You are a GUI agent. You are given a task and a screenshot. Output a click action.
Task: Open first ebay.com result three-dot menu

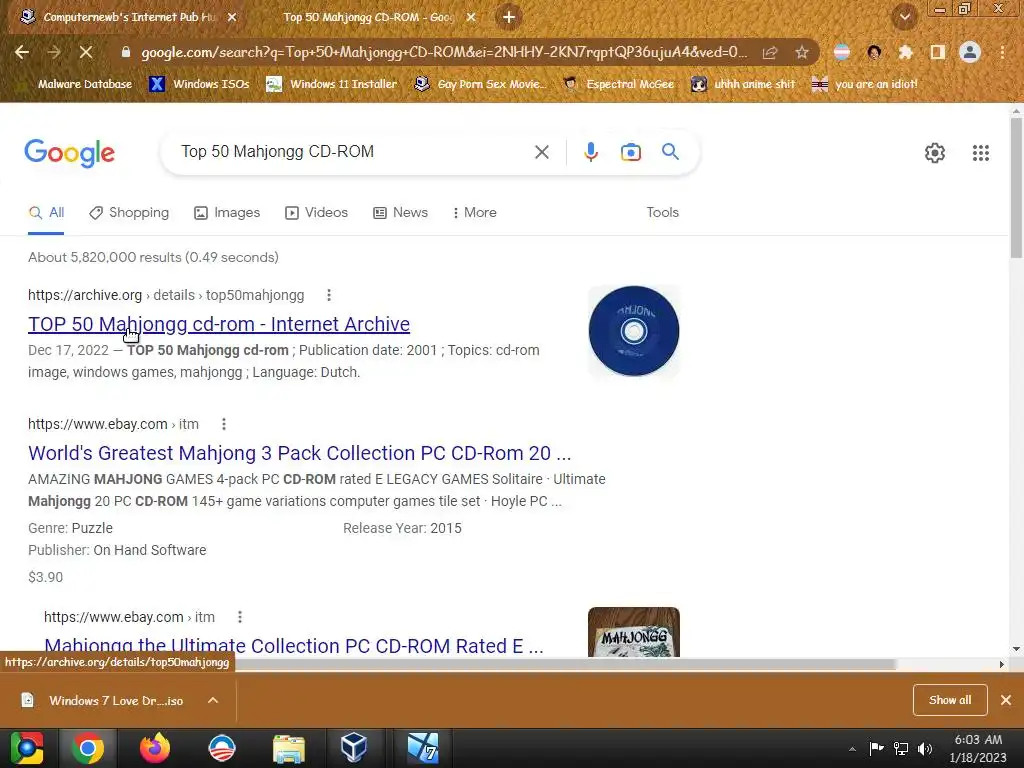(224, 424)
